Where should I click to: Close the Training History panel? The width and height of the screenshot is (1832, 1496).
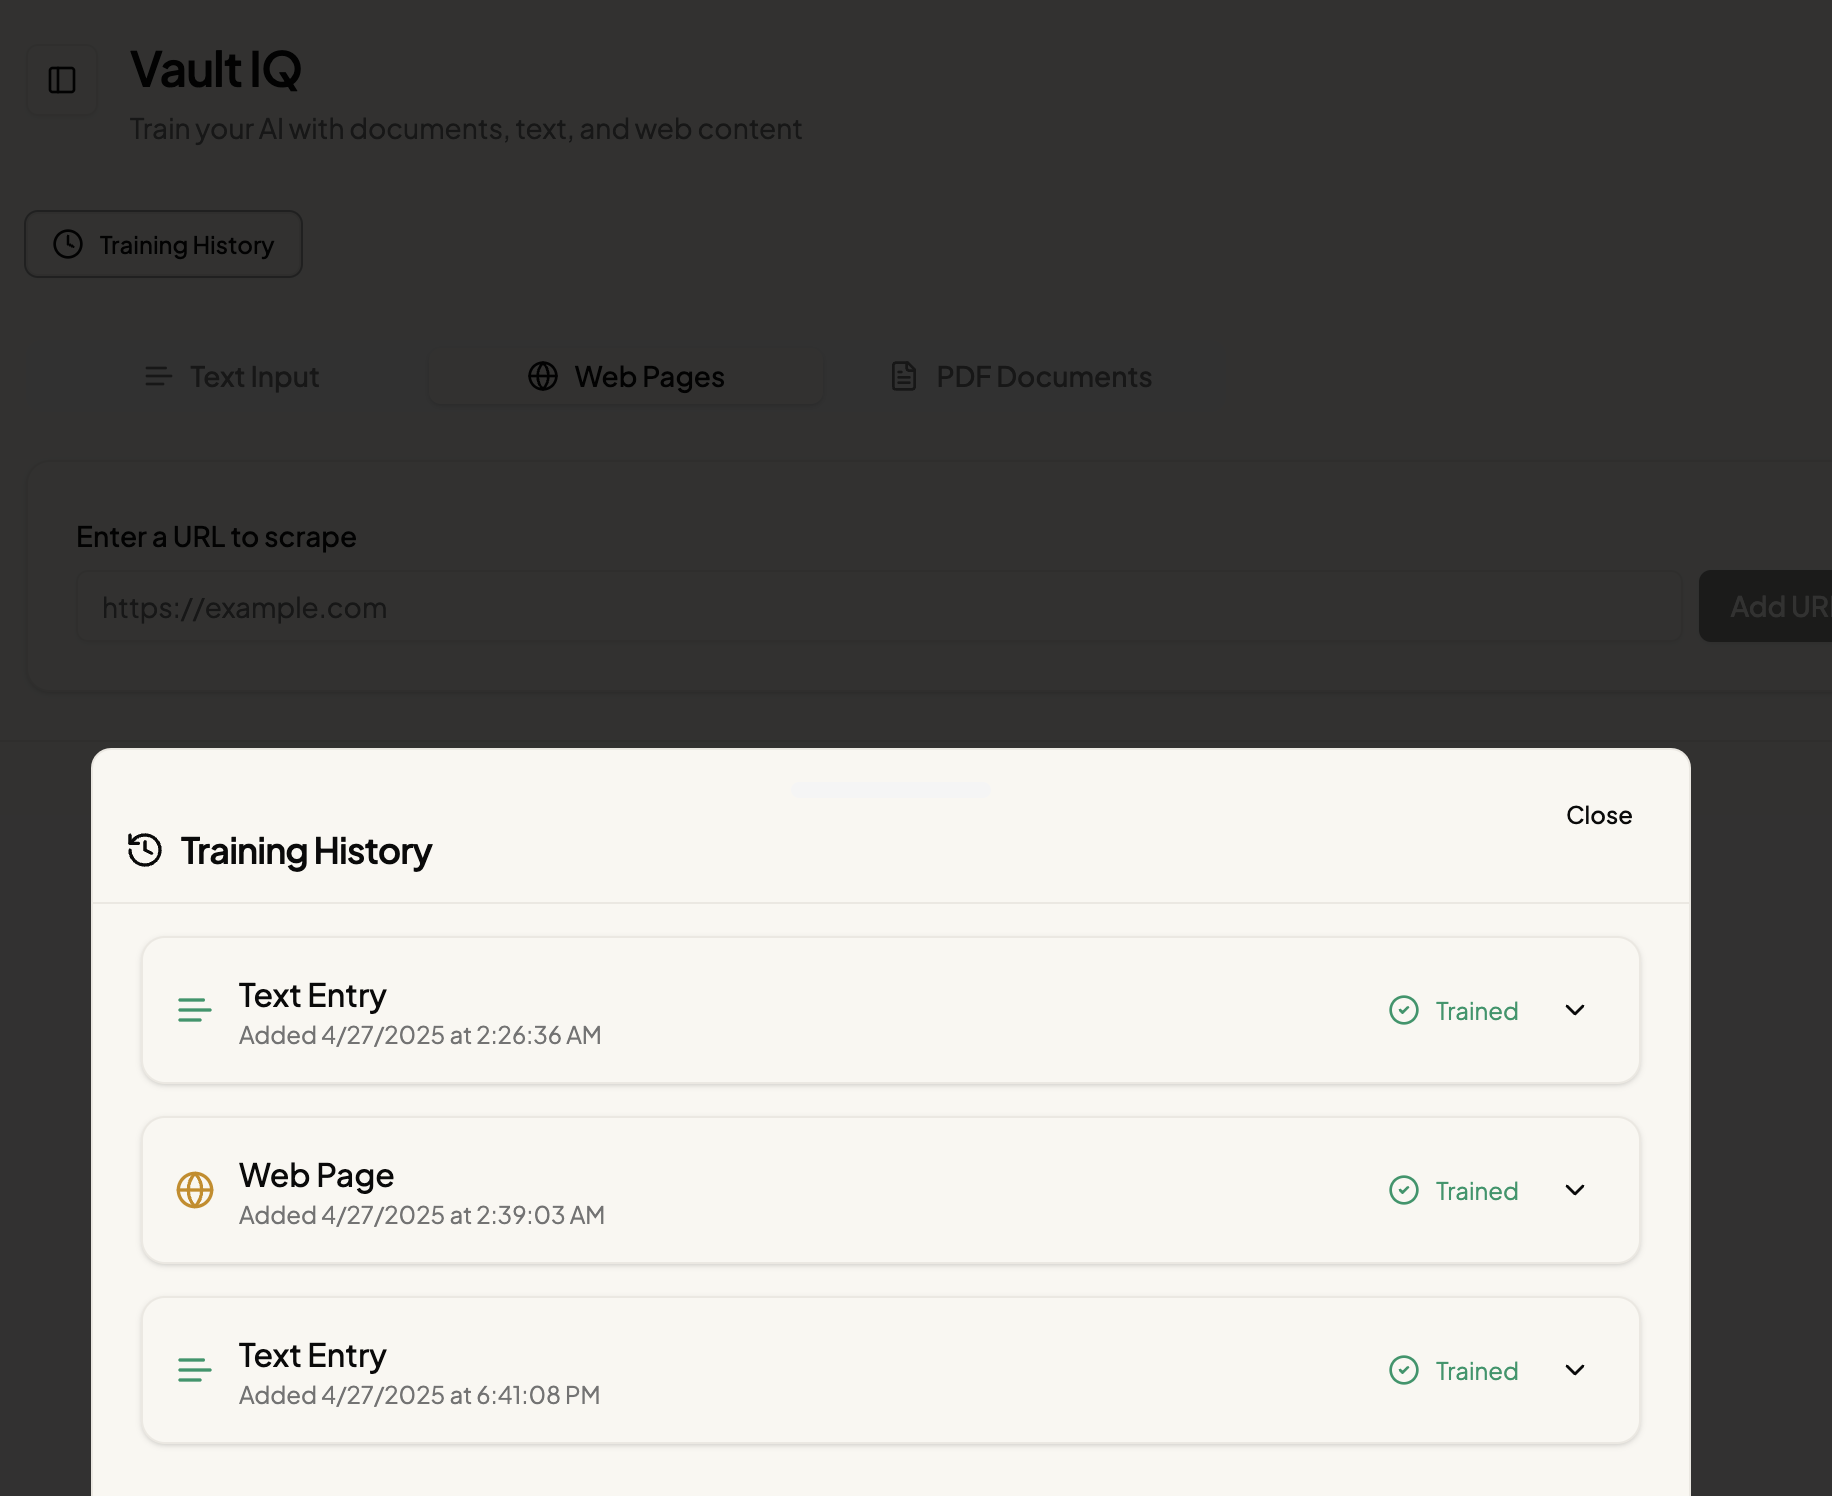[1598, 815]
